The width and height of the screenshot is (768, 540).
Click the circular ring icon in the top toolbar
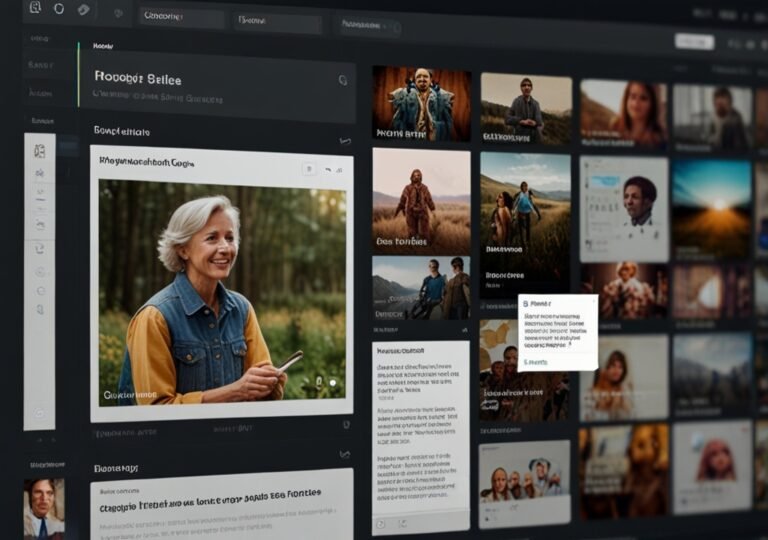(x=59, y=9)
